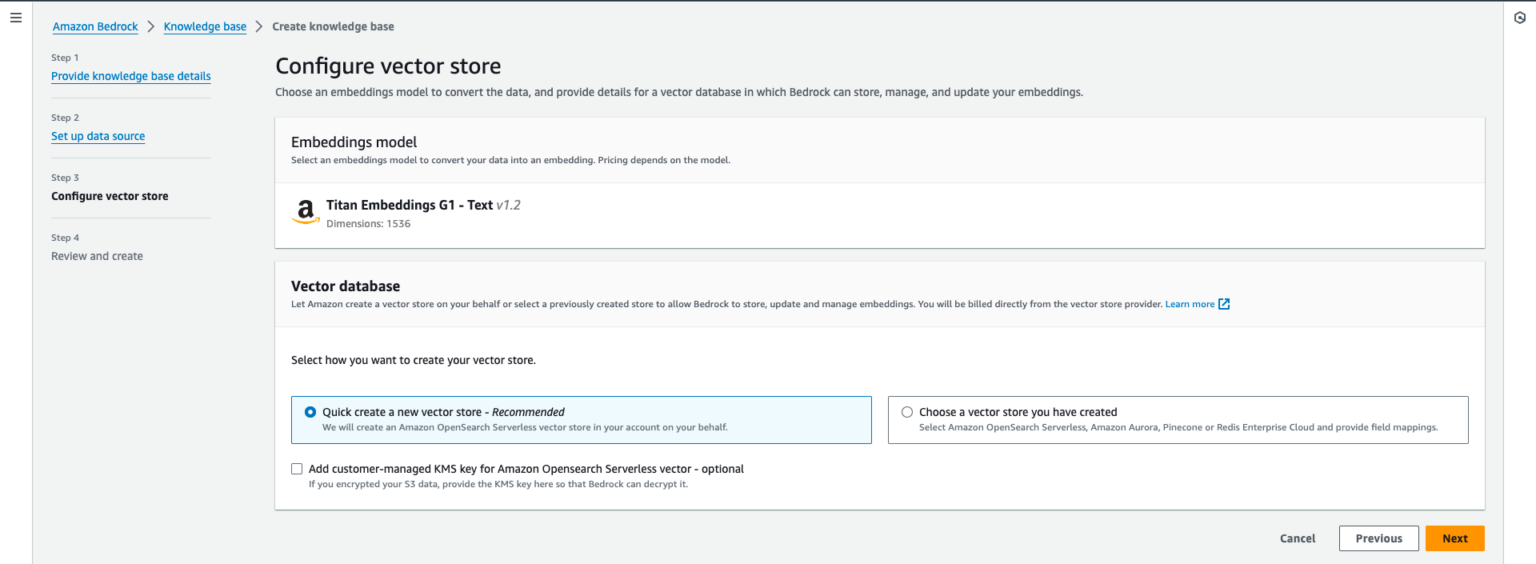Viewport: 1536px width, 564px height.
Task: Click the breadcrumb chevron after Amazon Bedrock
Action: tap(151, 27)
